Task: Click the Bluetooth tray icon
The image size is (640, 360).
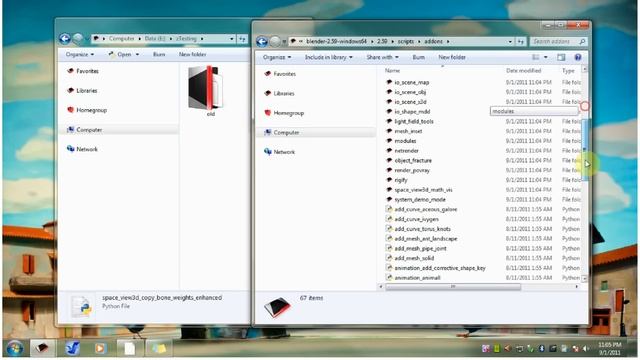Action: [x=541, y=349]
